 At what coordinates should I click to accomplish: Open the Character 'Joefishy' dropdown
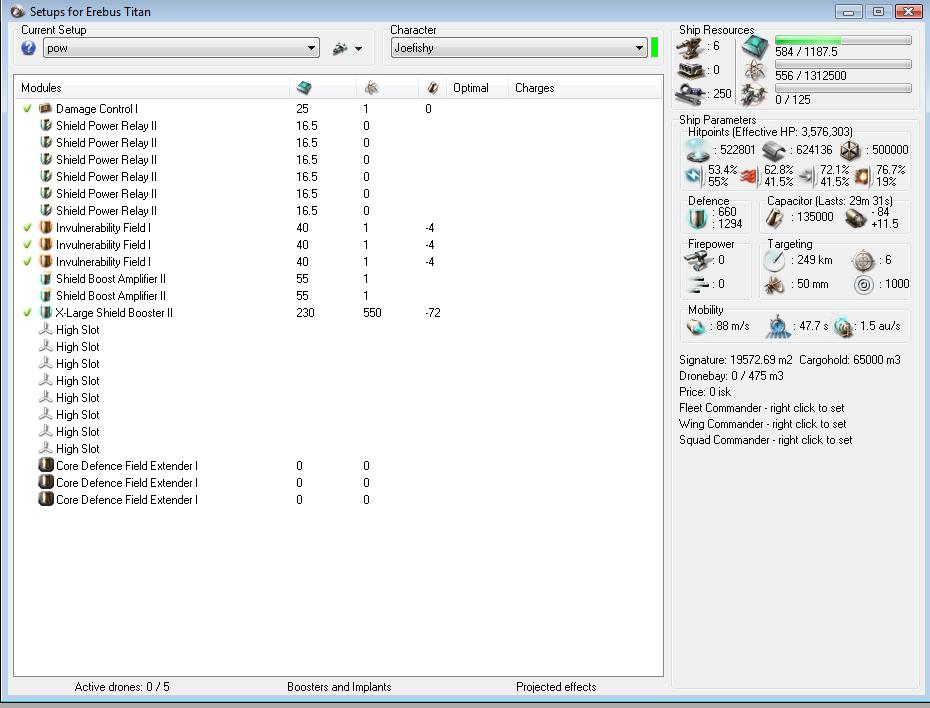pos(519,48)
